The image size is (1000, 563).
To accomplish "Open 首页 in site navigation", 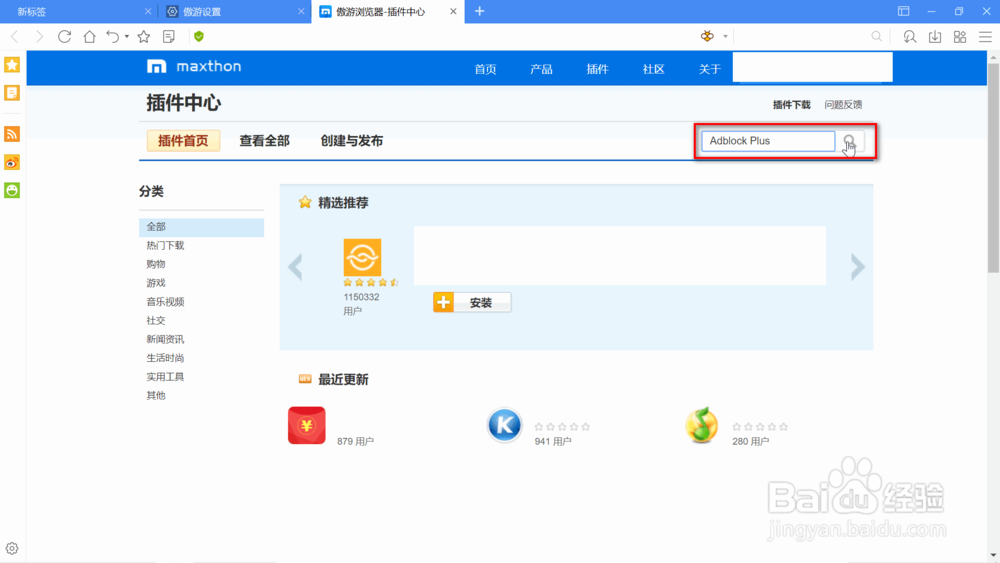I will 485,69.
